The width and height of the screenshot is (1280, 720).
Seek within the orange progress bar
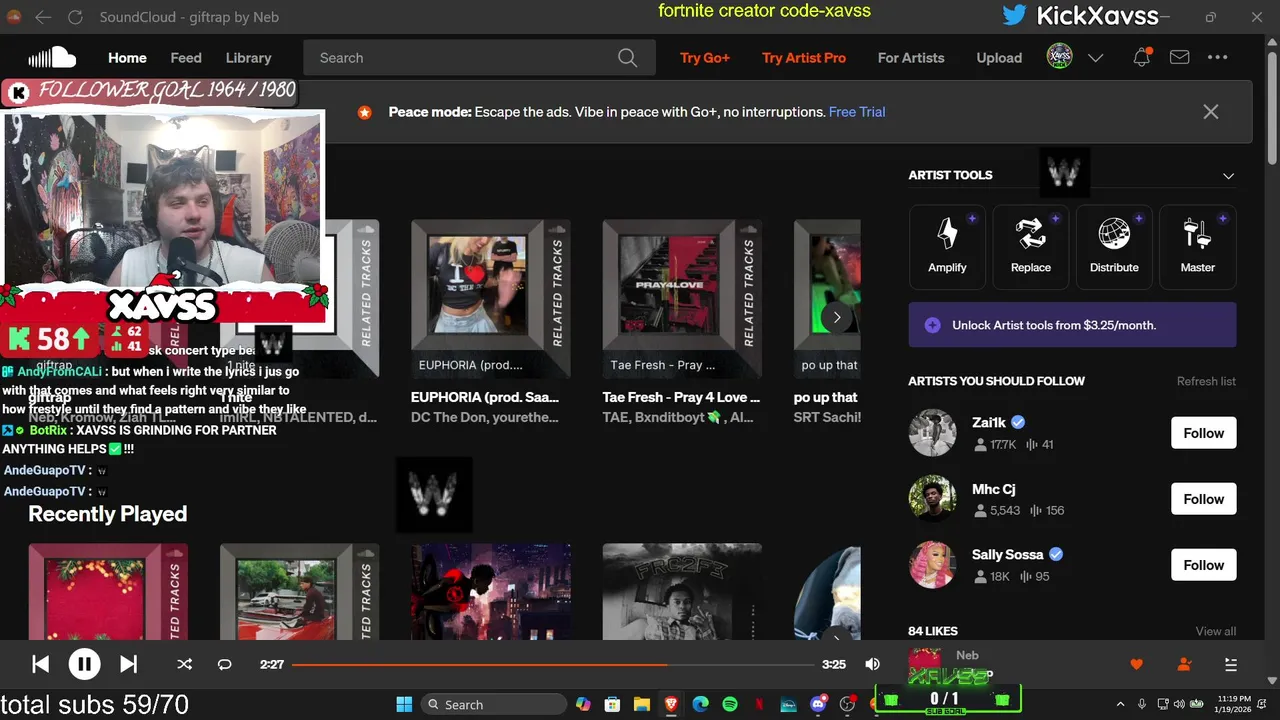pos(553,664)
